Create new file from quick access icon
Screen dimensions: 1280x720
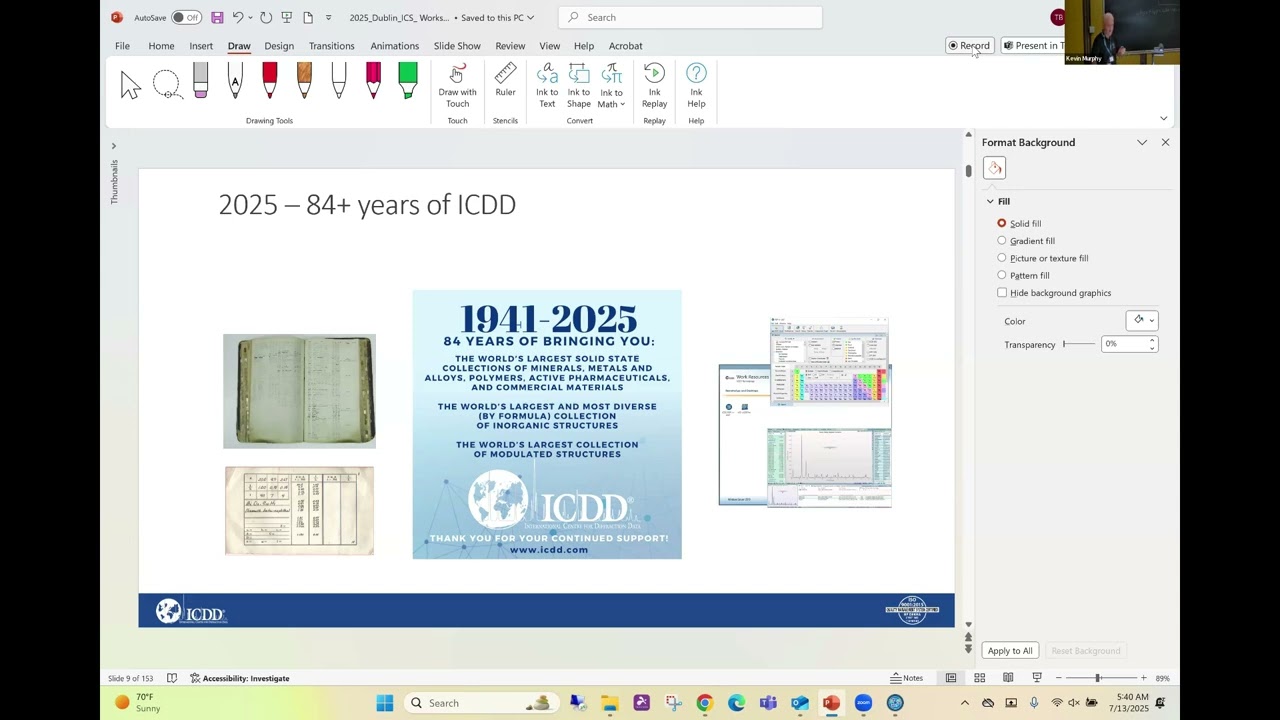[x=308, y=17]
